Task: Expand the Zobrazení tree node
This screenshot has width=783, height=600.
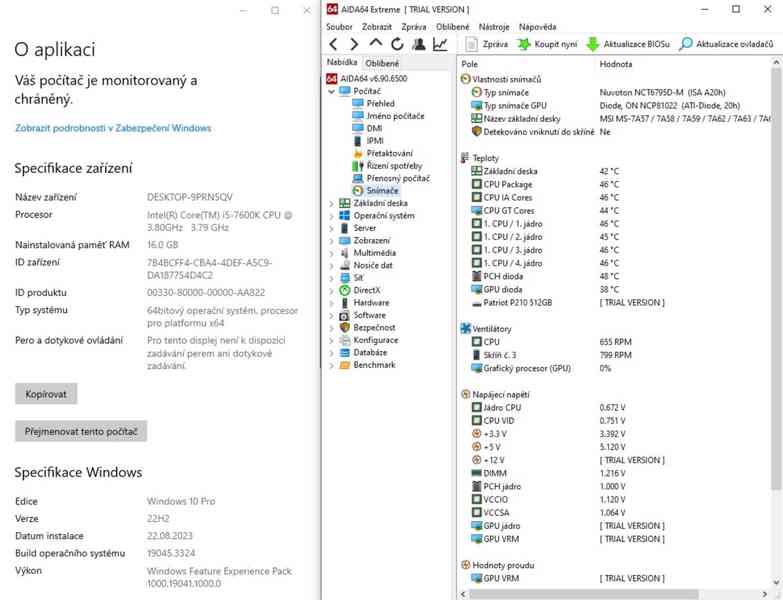Action: (x=332, y=241)
